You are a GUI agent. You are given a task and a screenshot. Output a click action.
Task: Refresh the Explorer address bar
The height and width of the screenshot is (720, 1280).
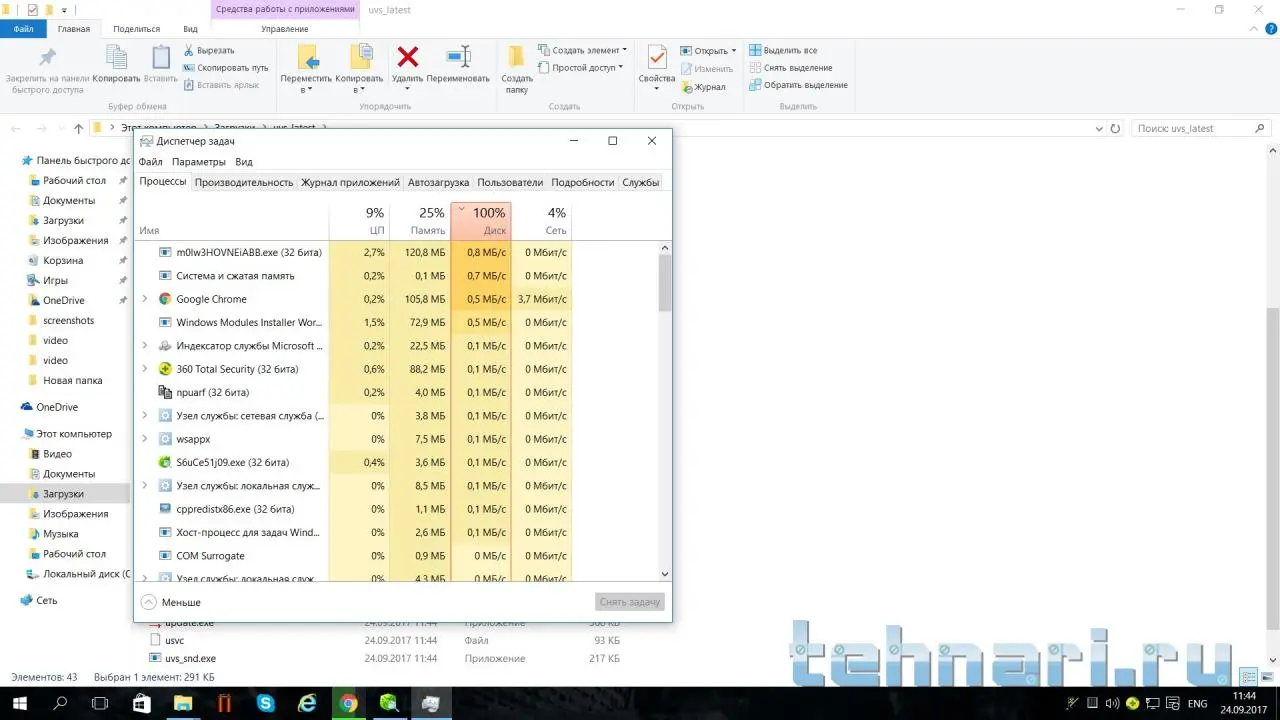point(1116,129)
